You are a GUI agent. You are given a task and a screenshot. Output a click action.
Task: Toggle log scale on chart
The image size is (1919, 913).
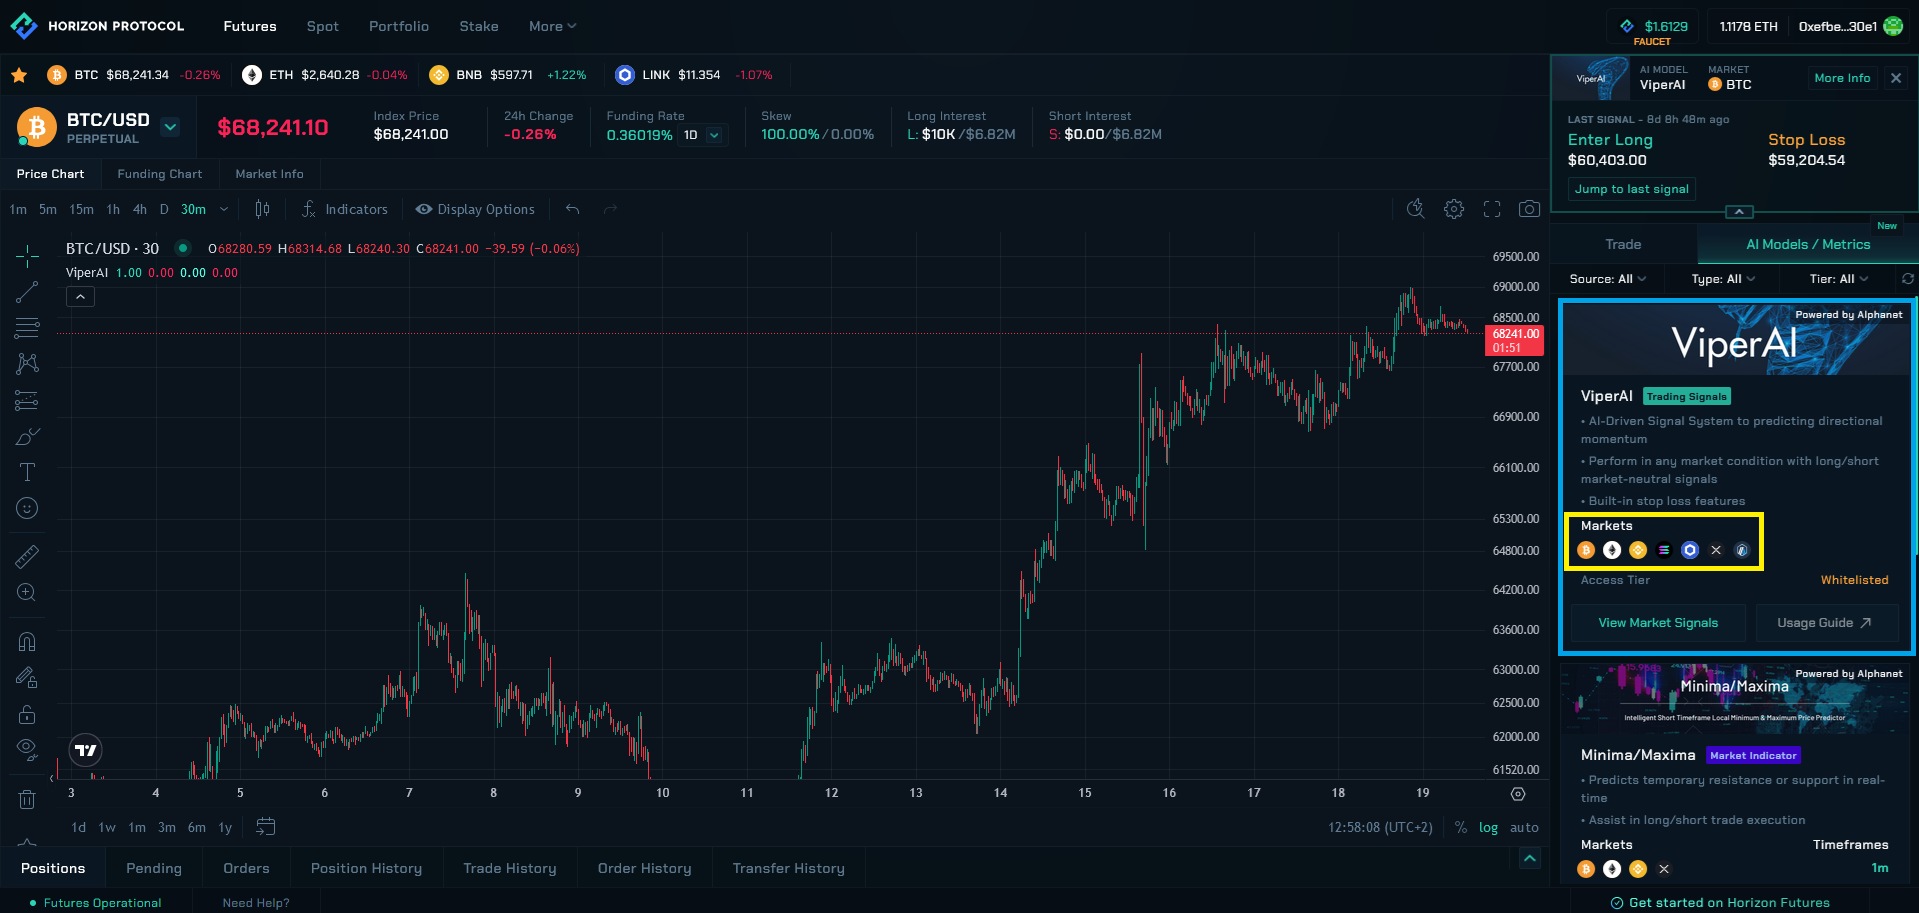coord(1488,827)
